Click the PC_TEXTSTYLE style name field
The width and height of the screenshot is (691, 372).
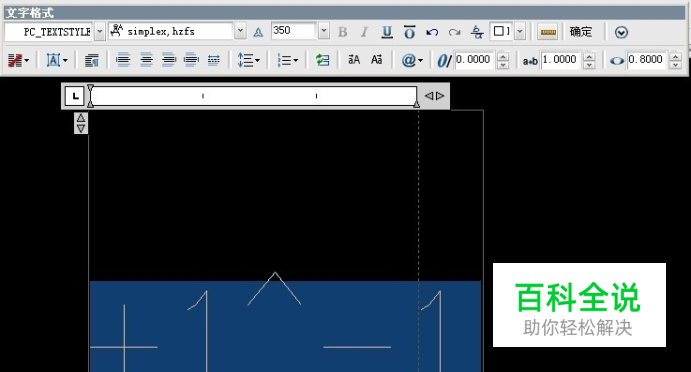point(49,32)
